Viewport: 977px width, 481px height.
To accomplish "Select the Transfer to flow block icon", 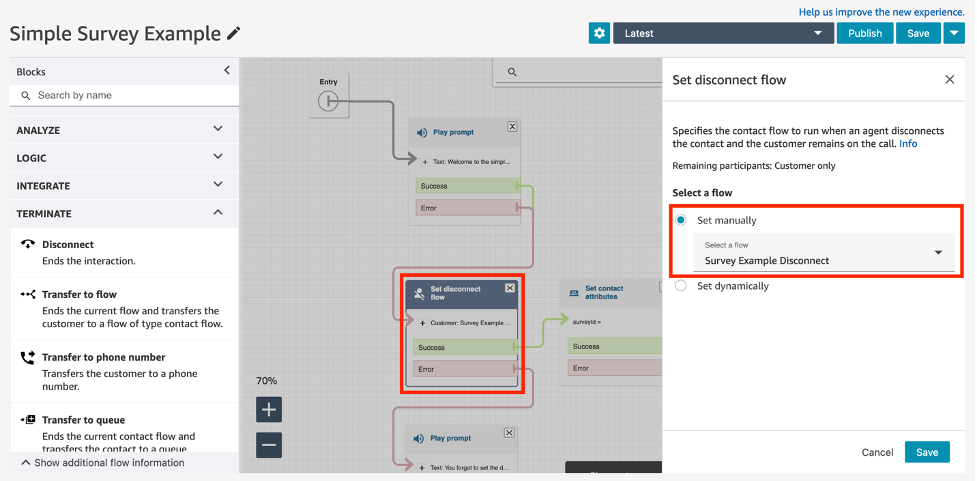I will [27, 294].
